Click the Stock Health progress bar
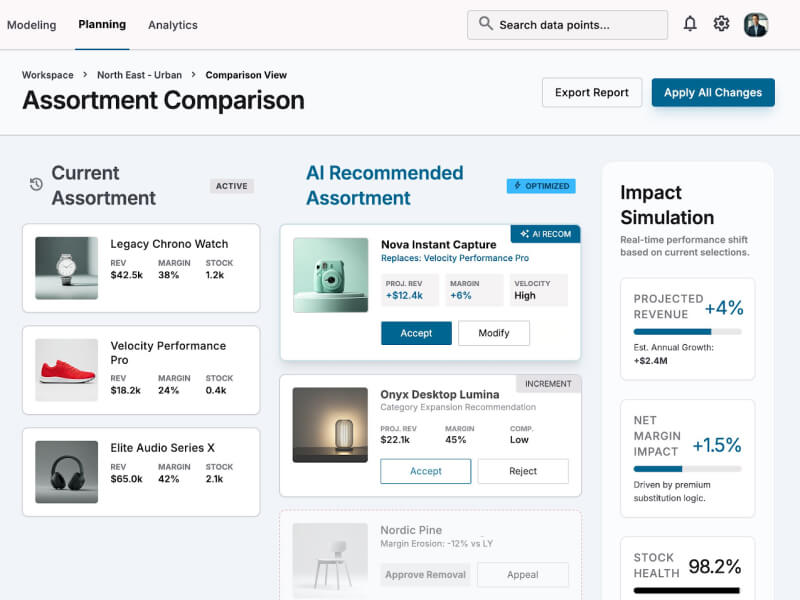800x600 pixels. coord(687,590)
